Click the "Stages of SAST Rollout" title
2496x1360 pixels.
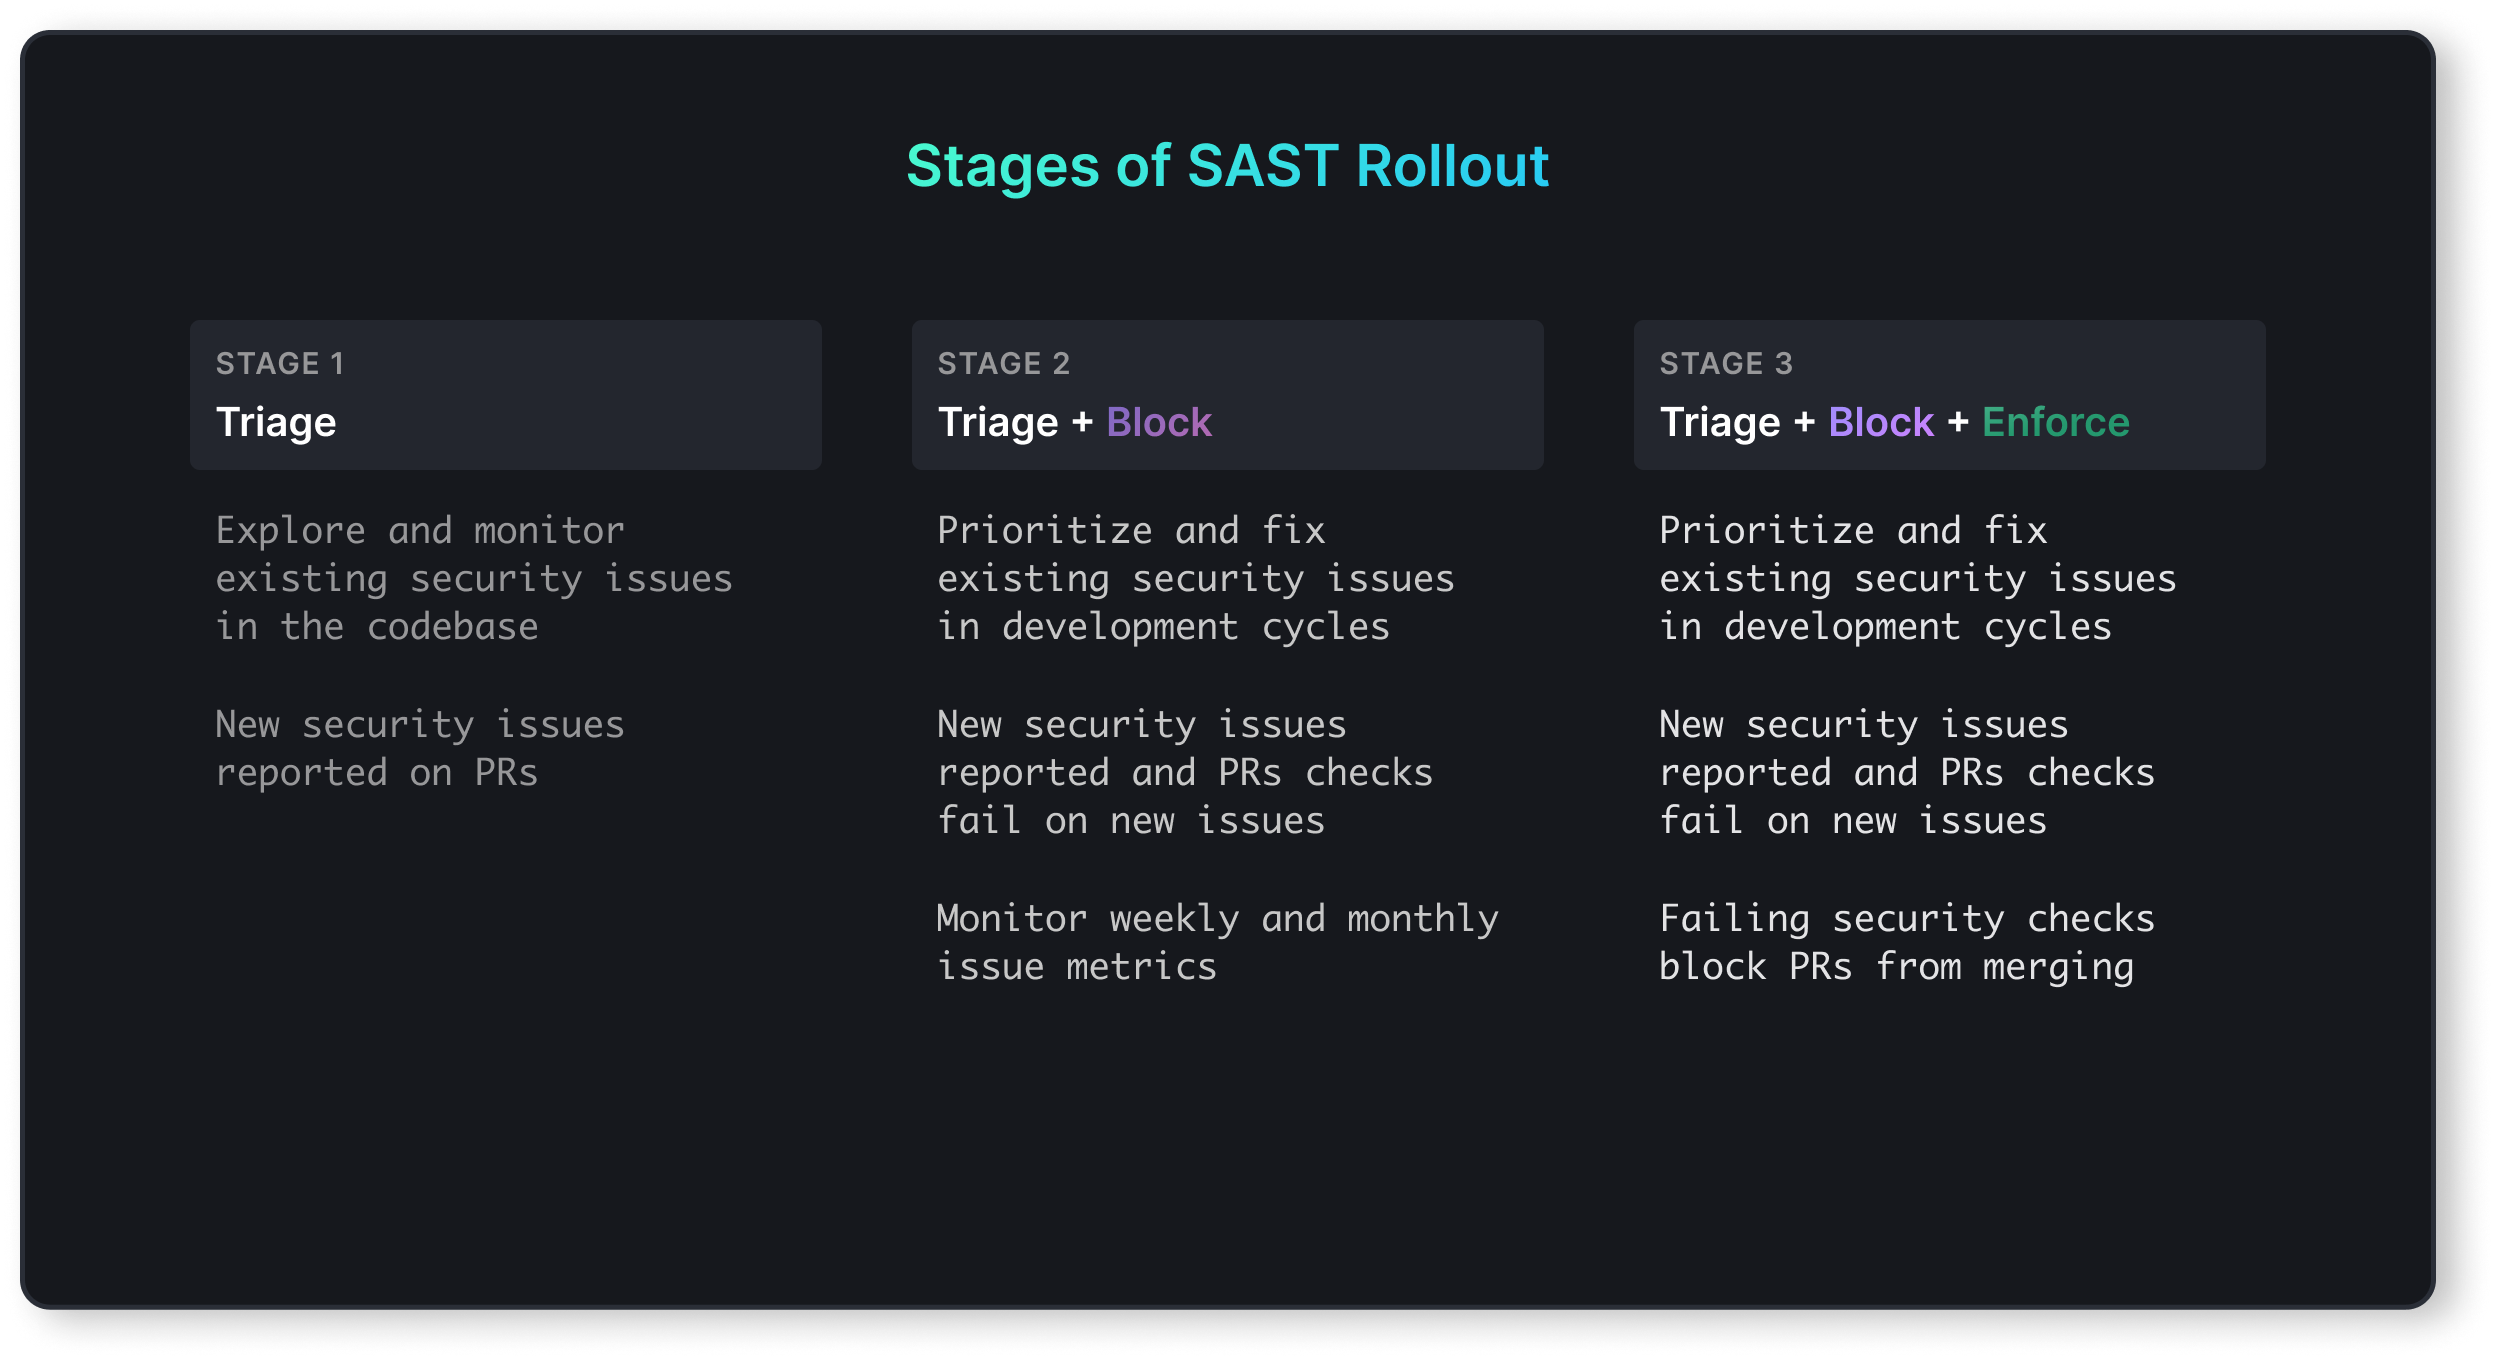1227,166
